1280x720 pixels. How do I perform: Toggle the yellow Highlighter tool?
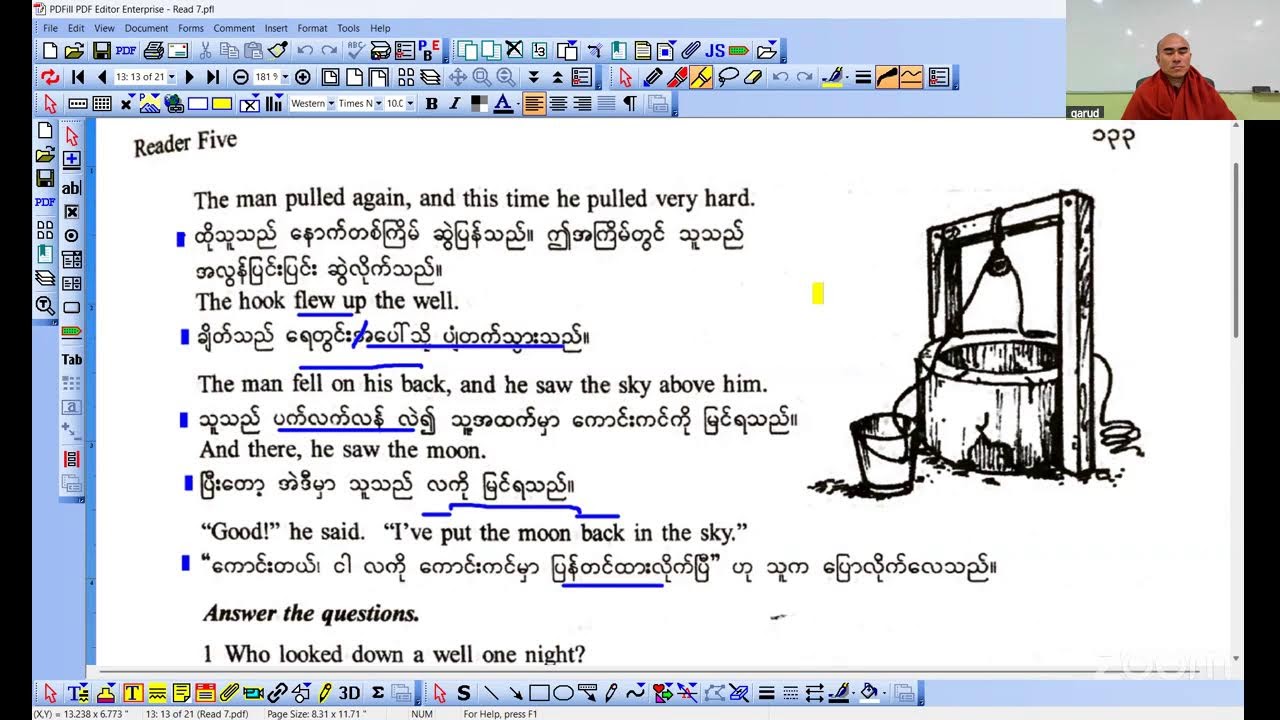pyautogui.click(x=701, y=77)
